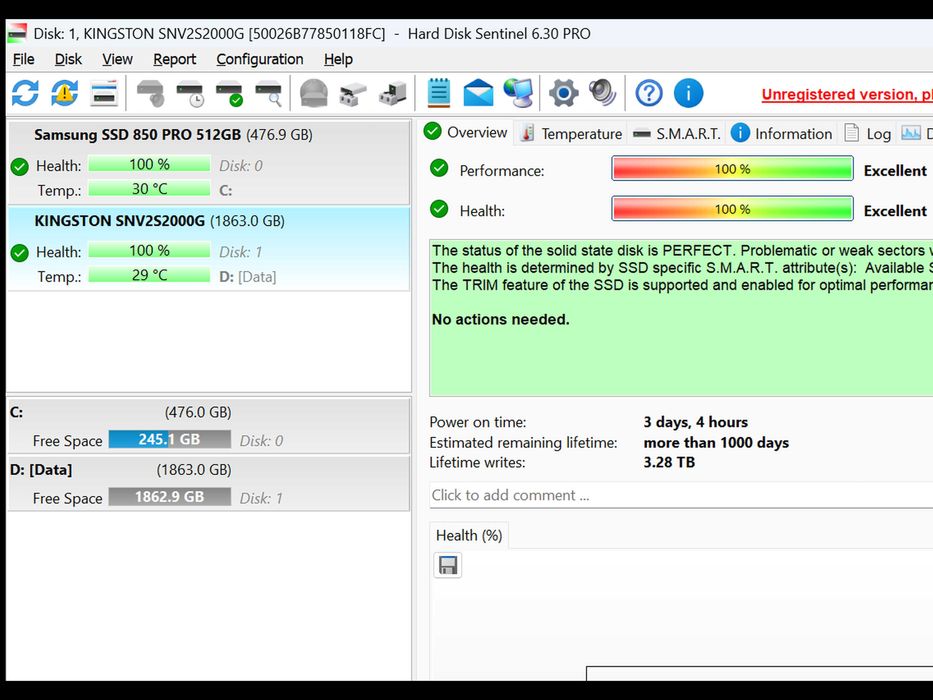This screenshot has width=933, height=700.
Task: Open the Configuration menu
Action: [260, 59]
